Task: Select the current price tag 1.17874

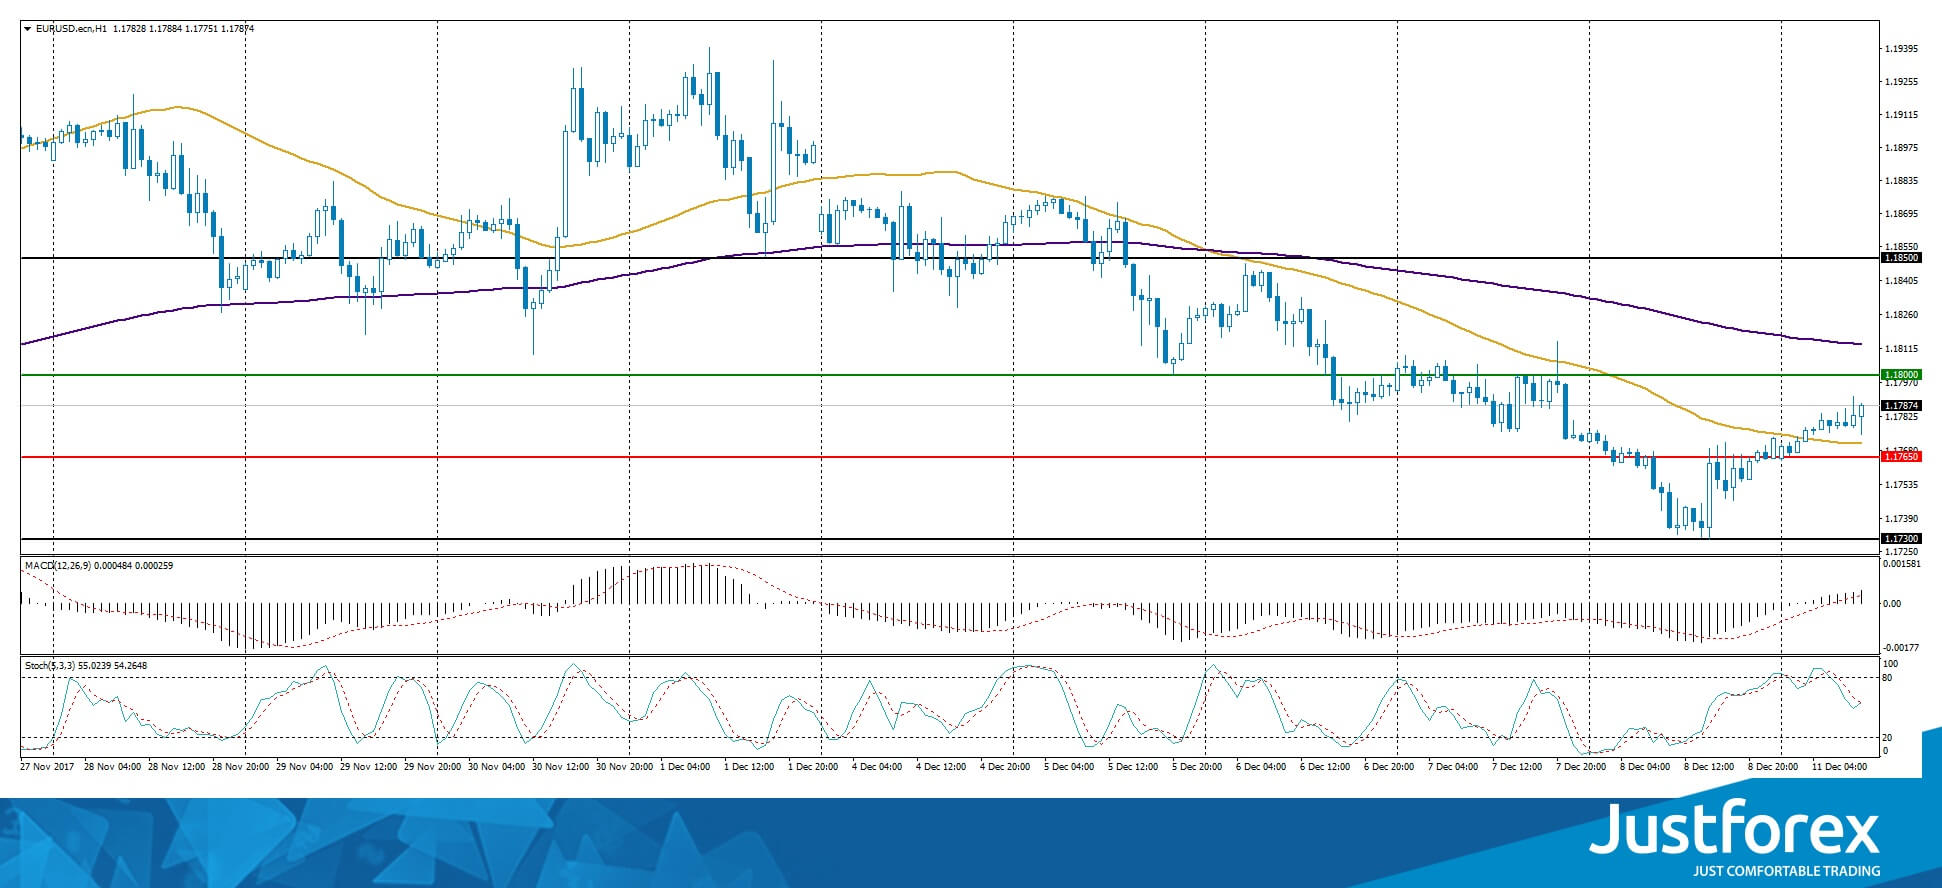Action: 1901,406
